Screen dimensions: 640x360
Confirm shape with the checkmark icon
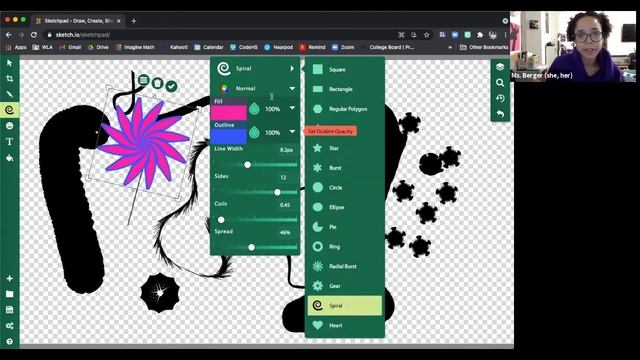[171, 86]
